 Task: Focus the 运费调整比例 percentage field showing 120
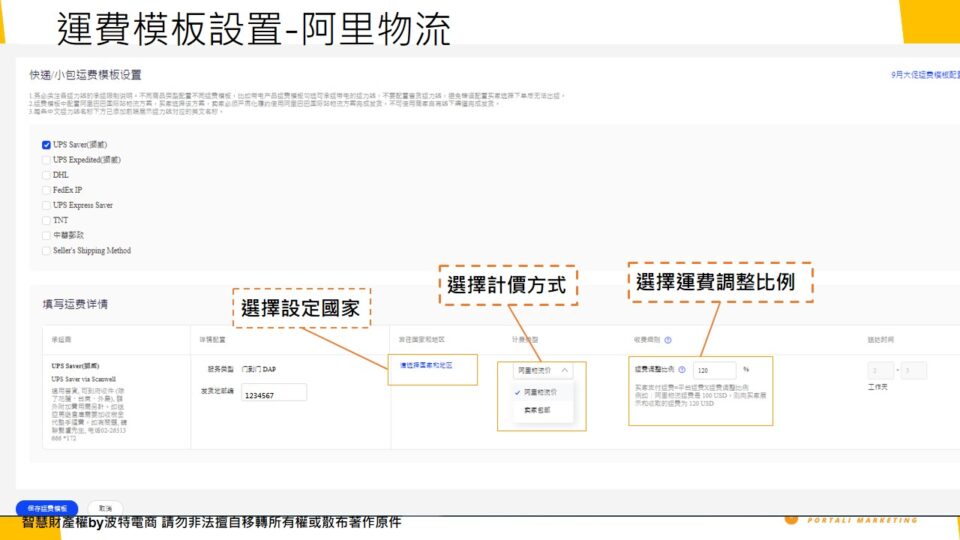pyautogui.click(x=714, y=370)
